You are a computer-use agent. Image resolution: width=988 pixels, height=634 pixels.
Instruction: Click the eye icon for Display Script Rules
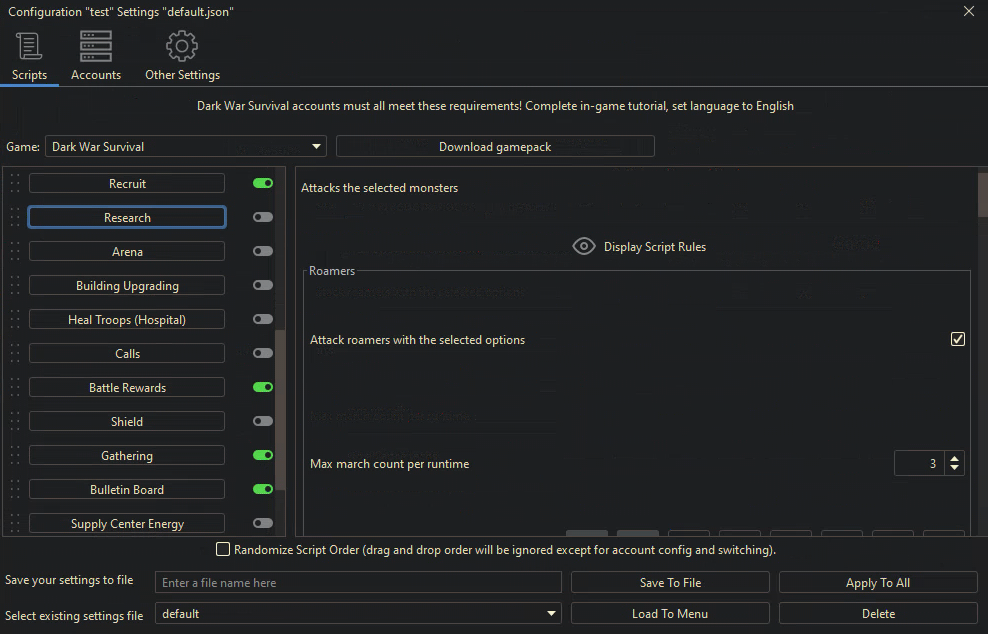pos(584,247)
